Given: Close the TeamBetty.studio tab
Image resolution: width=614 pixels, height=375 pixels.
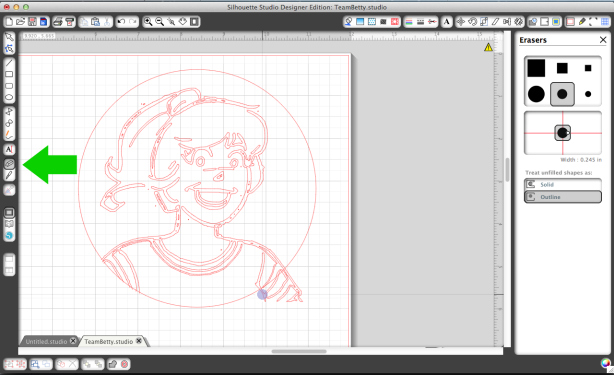Looking at the screenshot, I should pyautogui.click(x=139, y=341).
